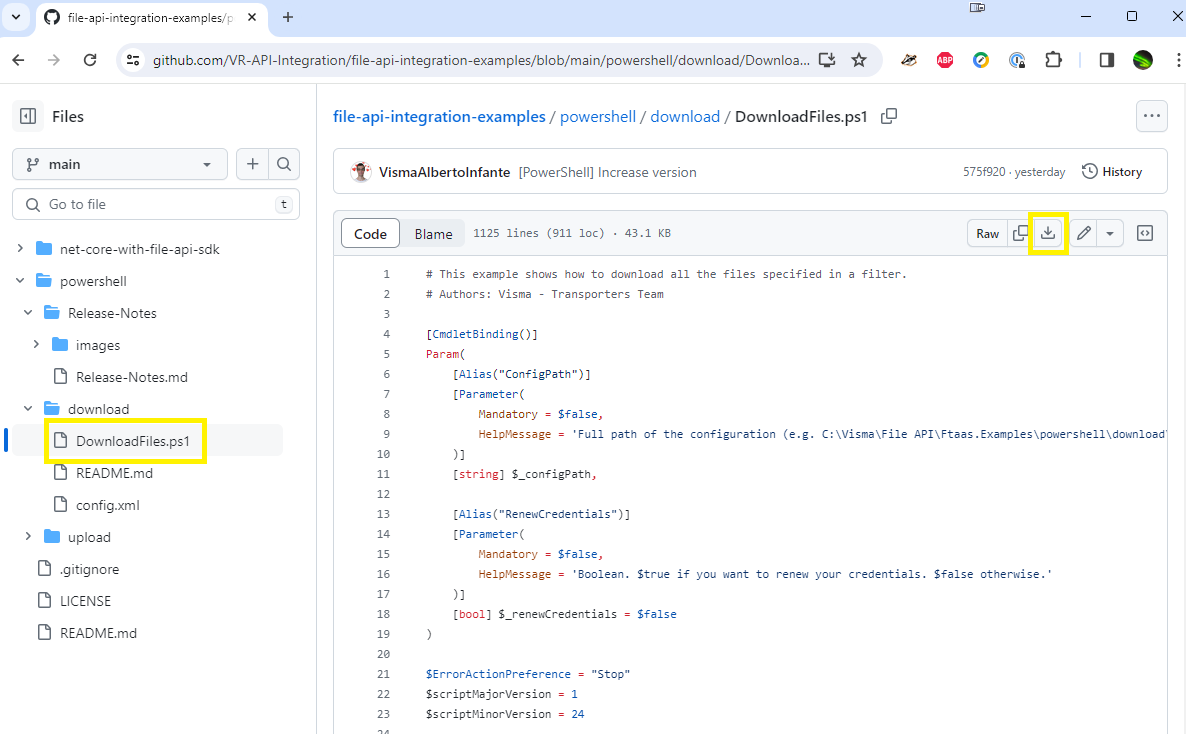Open the more options ellipsis menu
This screenshot has width=1186, height=734.
[x=1151, y=116]
